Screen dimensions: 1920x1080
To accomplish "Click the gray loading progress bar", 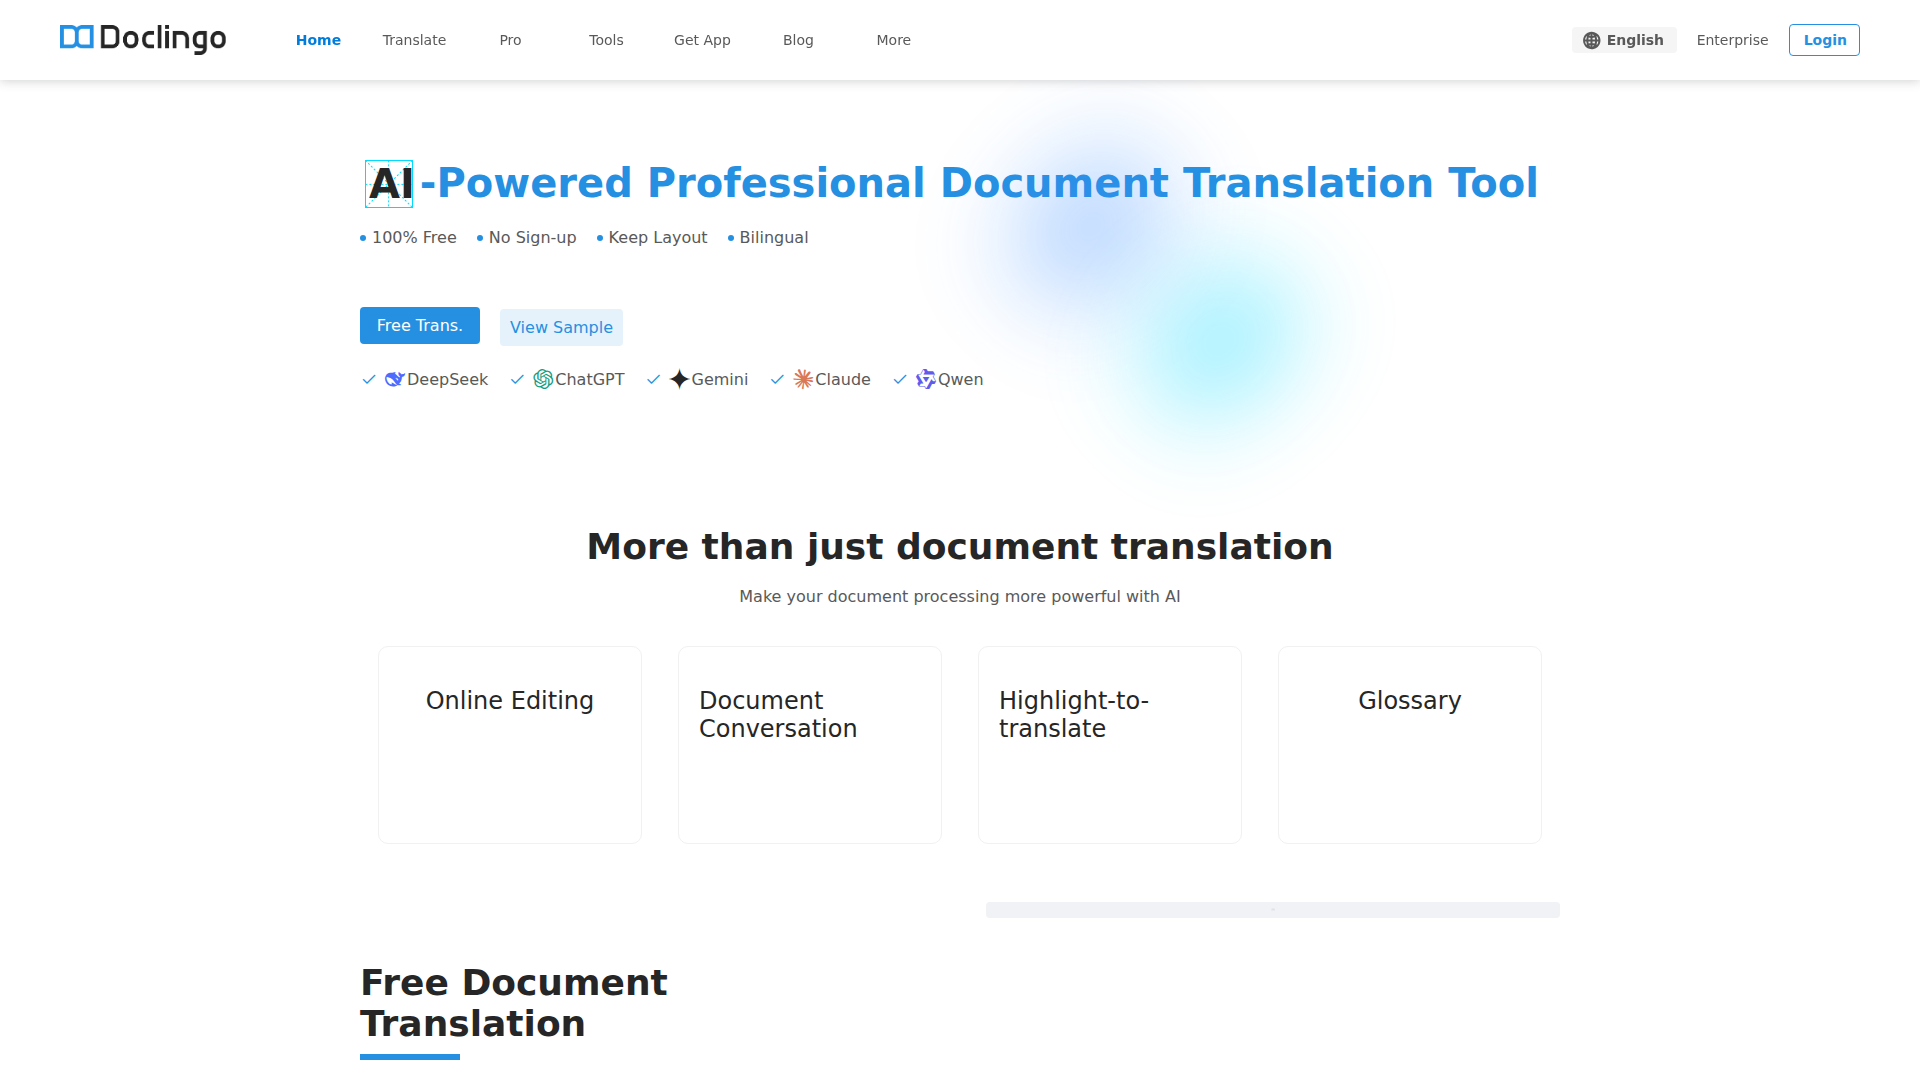I will [1272, 910].
